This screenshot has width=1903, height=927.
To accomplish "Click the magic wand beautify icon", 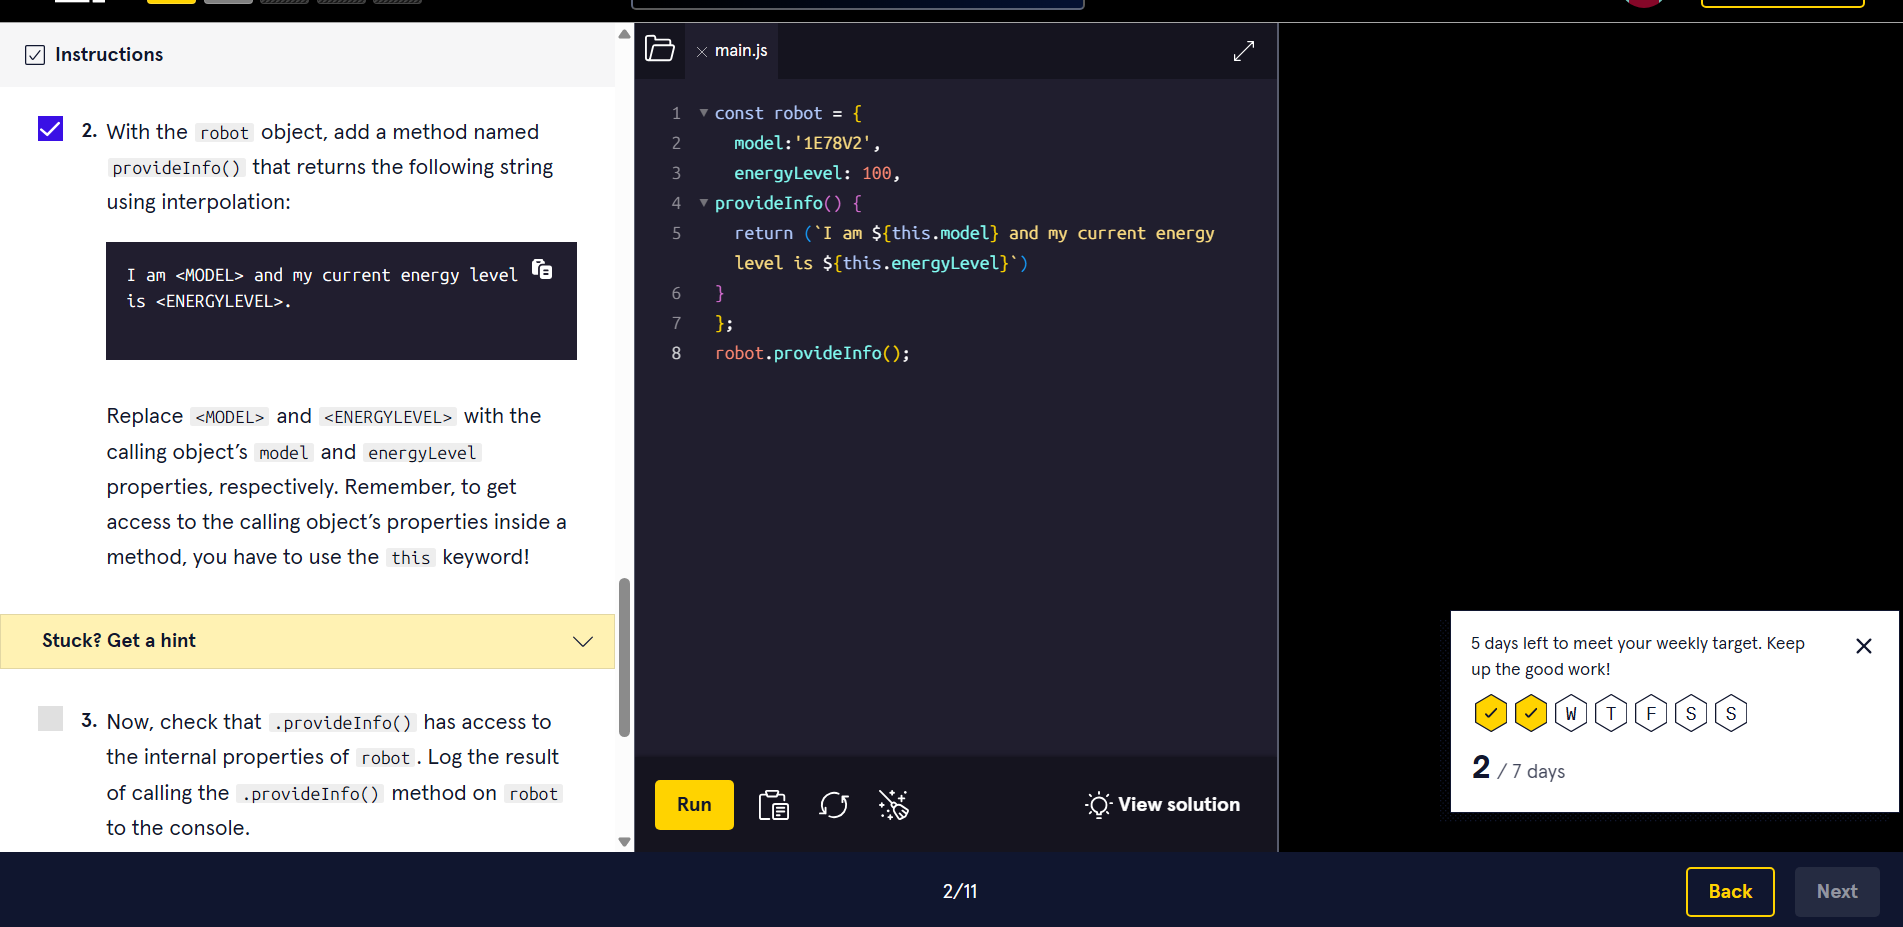I will (893, 805).
